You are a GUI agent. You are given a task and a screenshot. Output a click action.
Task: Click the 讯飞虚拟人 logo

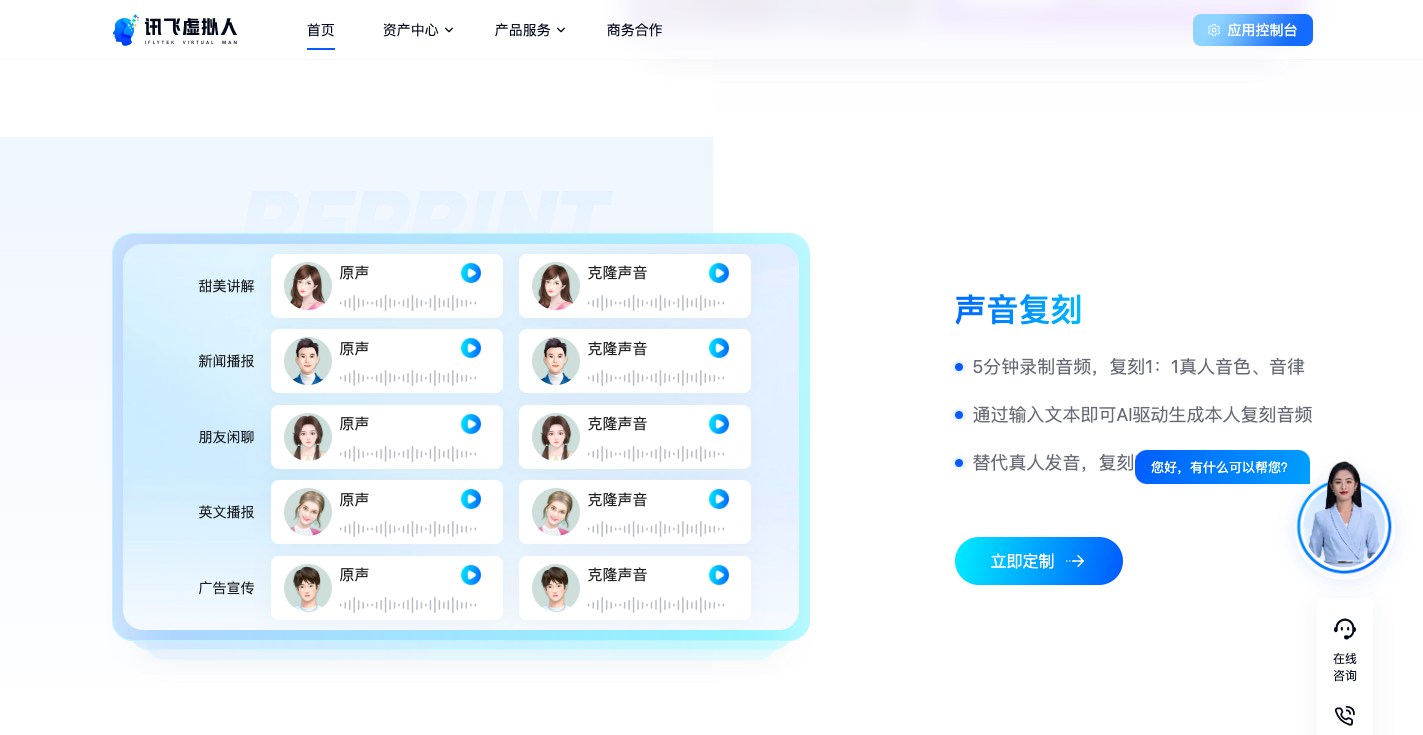[x=175, y=29]
